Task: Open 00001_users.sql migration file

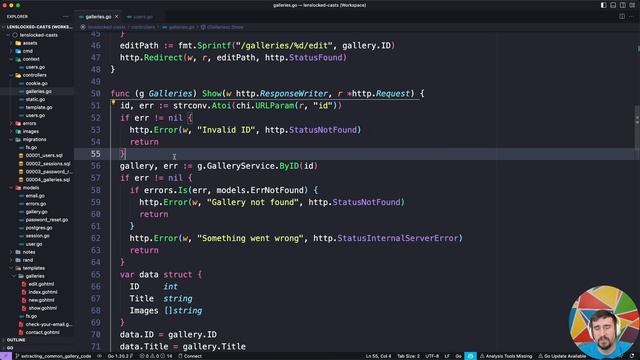Action: pyautogui.click(x=37, y=156)
